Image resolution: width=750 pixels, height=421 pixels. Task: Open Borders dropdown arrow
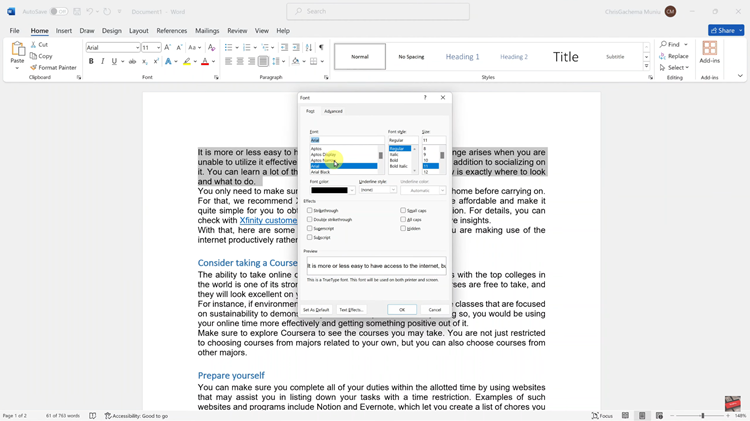pos(322,61)
